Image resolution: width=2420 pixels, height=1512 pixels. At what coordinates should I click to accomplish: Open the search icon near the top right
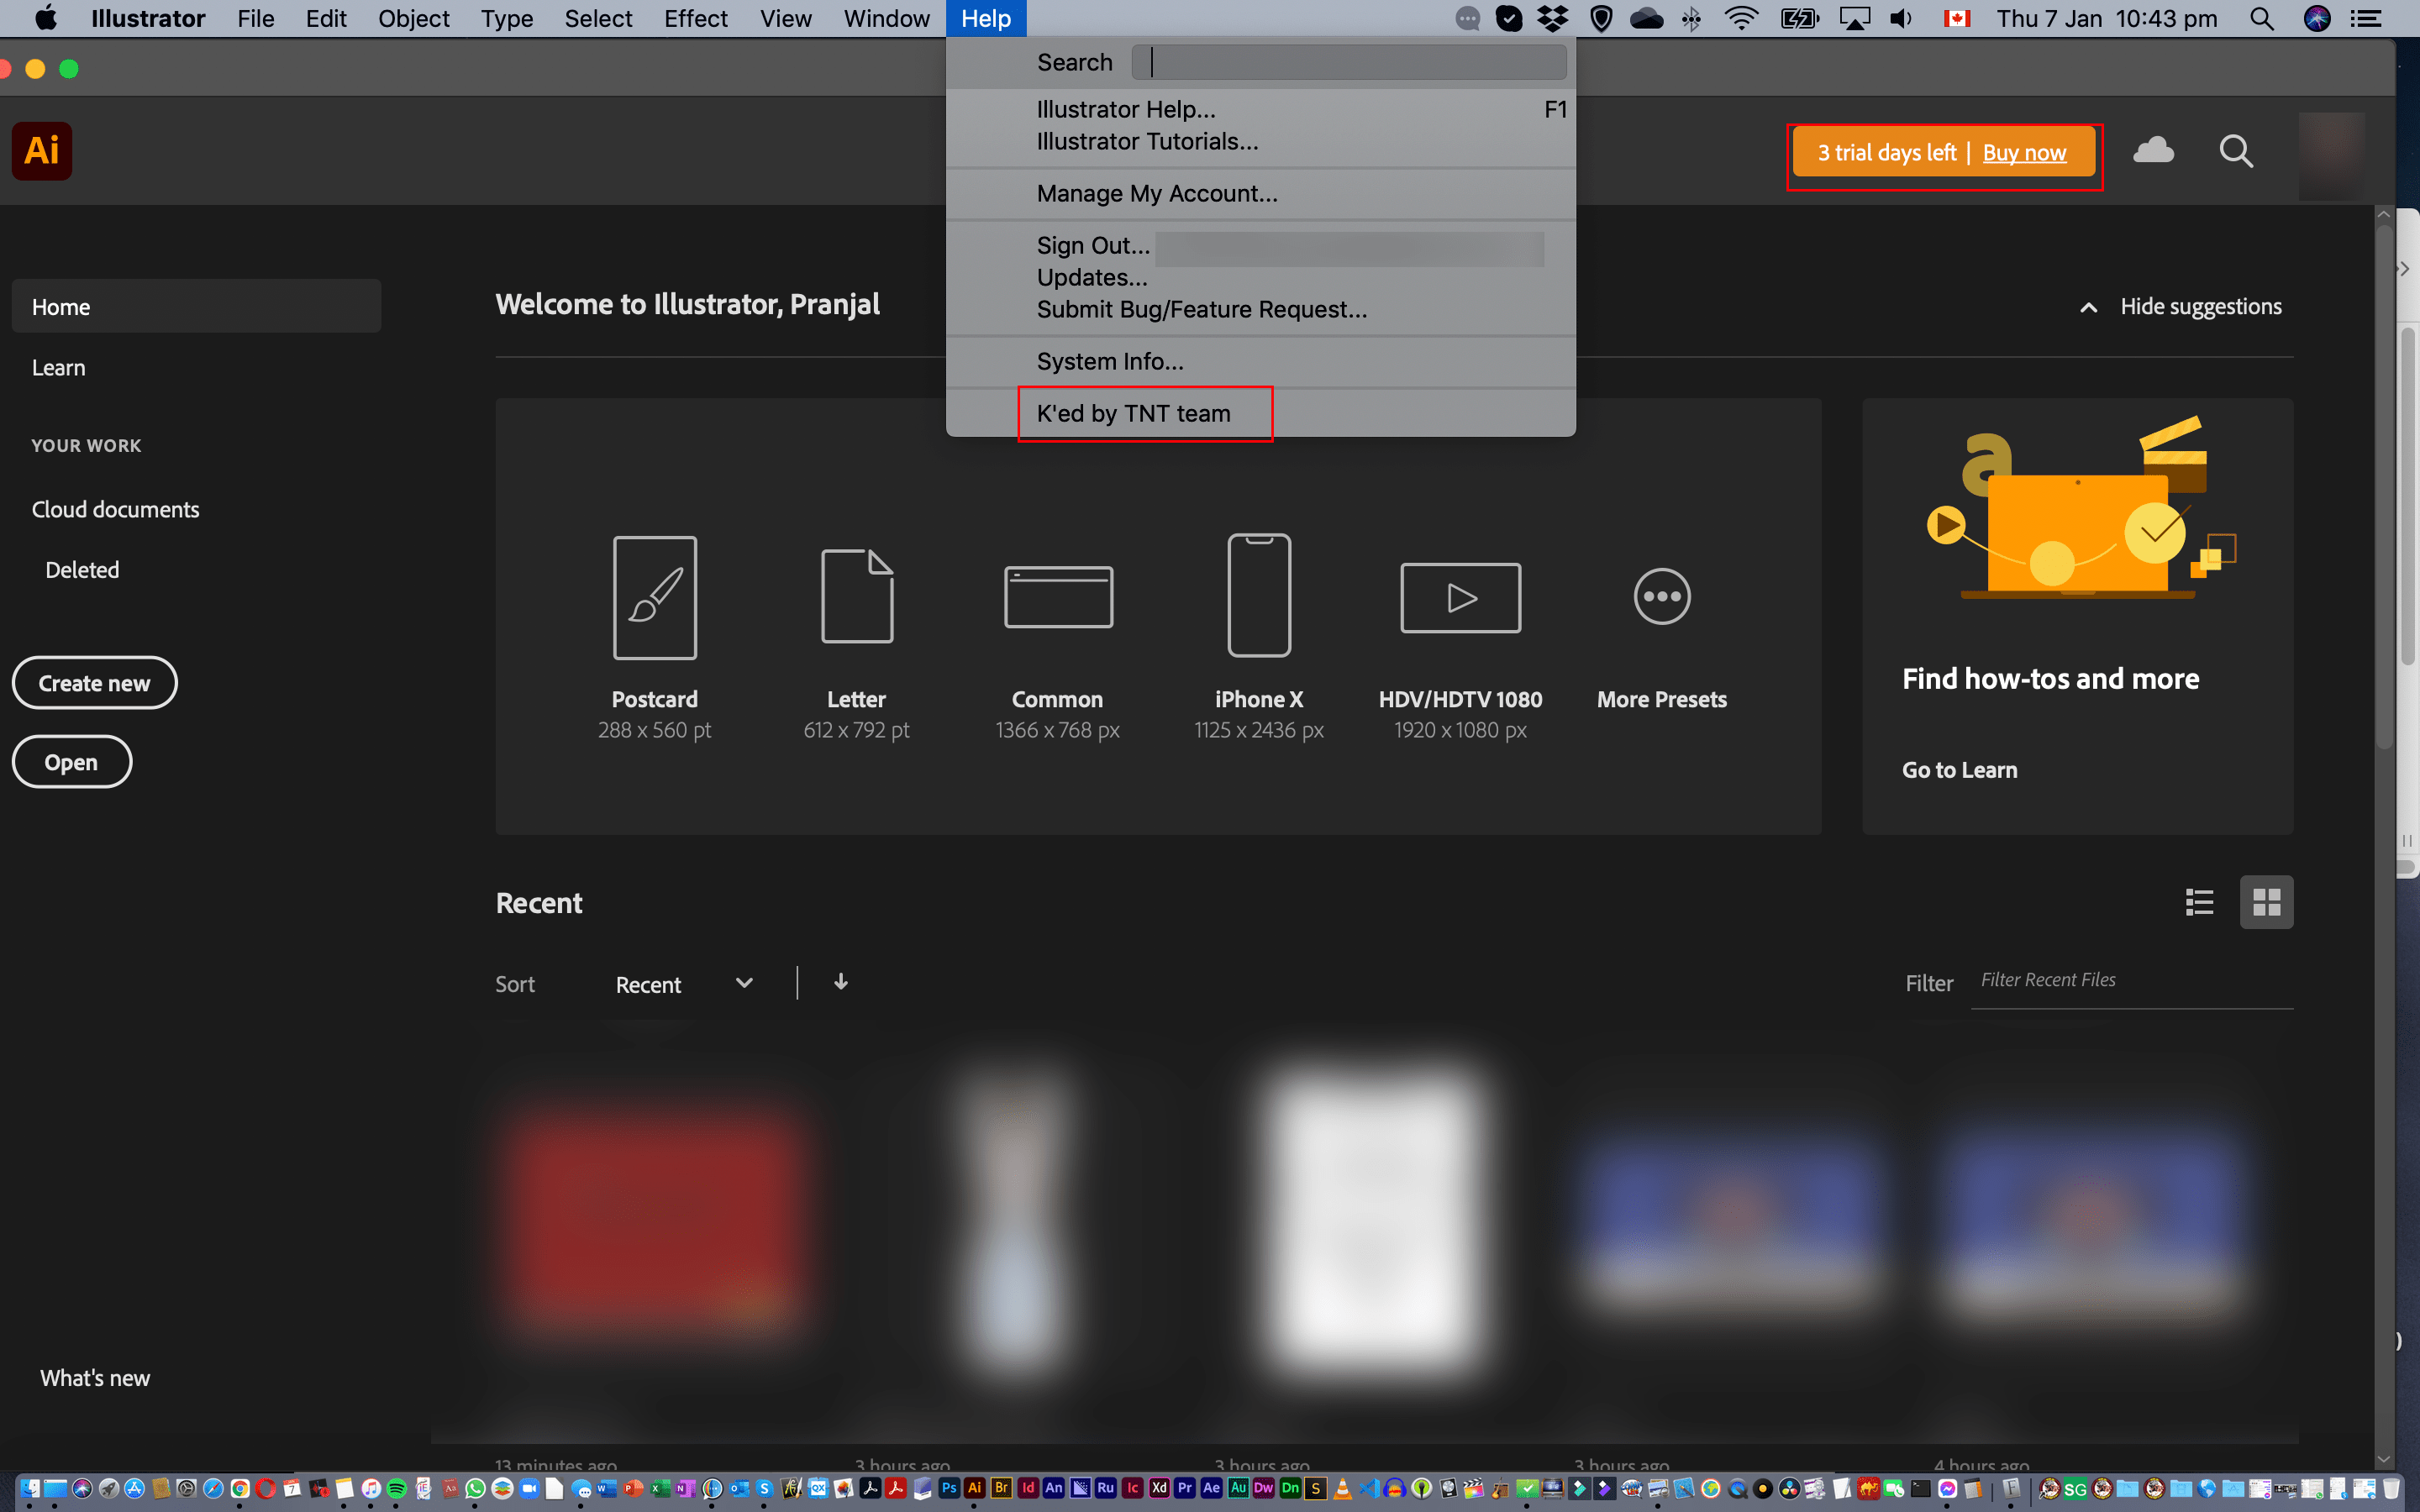[x=2237, y=151]
